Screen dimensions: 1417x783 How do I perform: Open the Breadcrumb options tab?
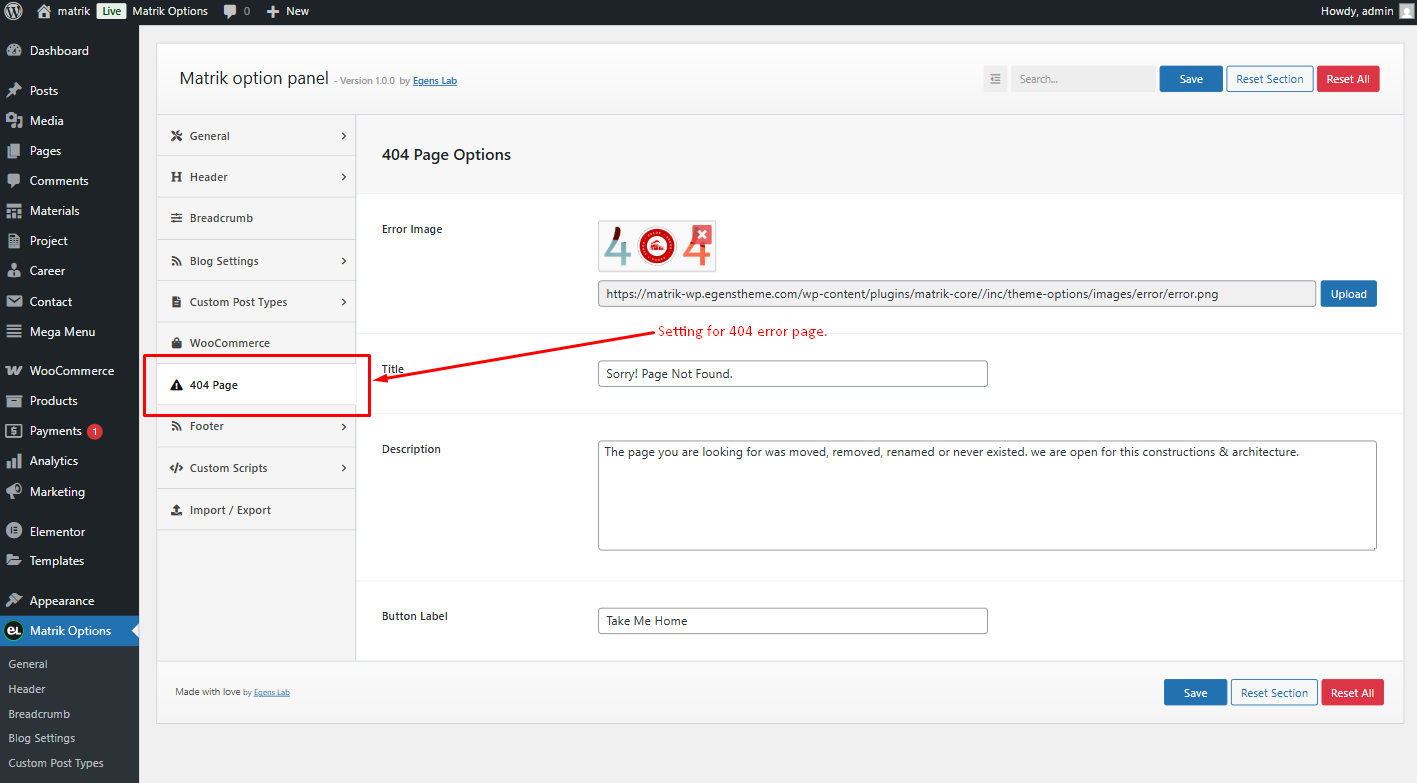coord(256,218)
